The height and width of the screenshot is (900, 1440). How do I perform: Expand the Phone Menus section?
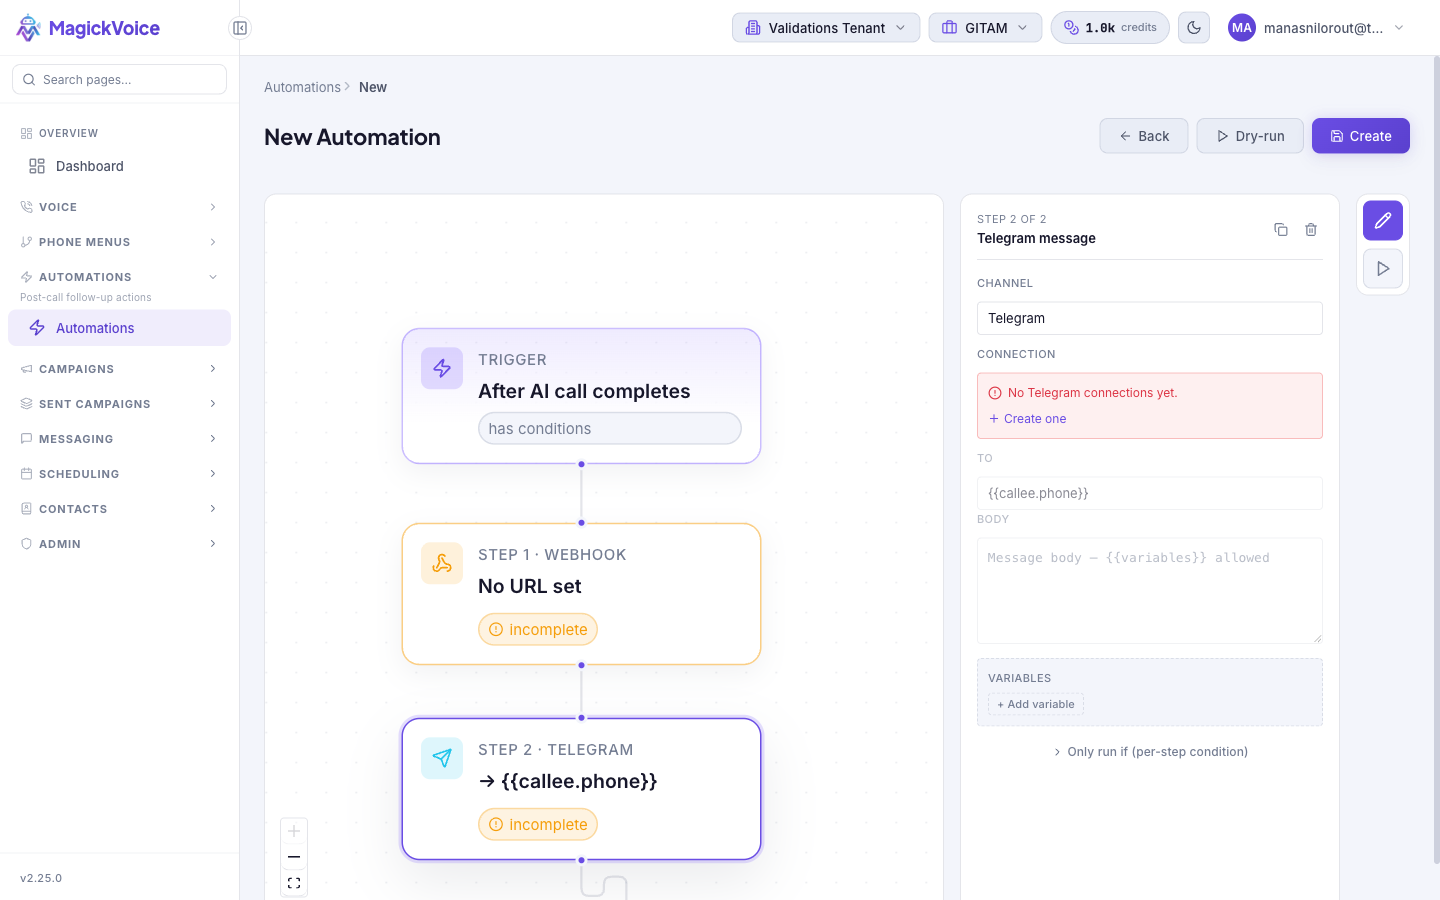(119, 242)
